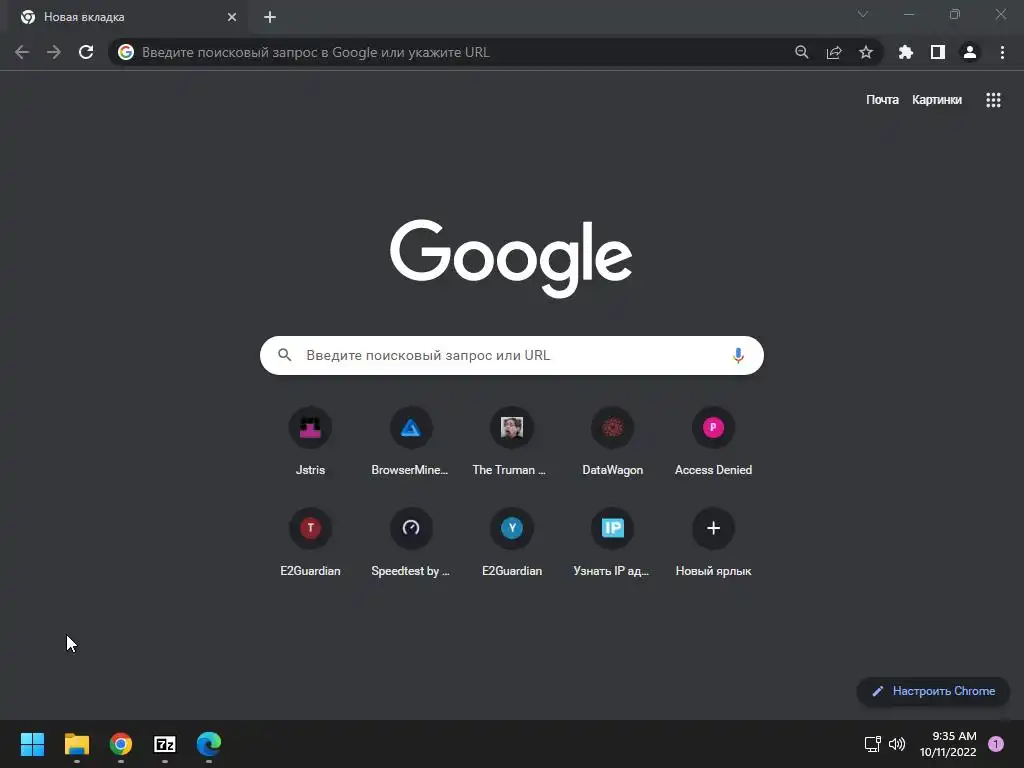Open the E2Guardian shortcut with blue Y
Viewport: 1024px width, 768px height.
coord(511,542)
